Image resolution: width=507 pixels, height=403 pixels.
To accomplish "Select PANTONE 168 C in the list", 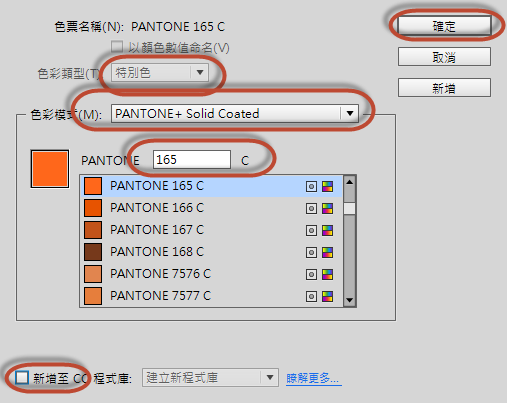I will click(211, 252).
